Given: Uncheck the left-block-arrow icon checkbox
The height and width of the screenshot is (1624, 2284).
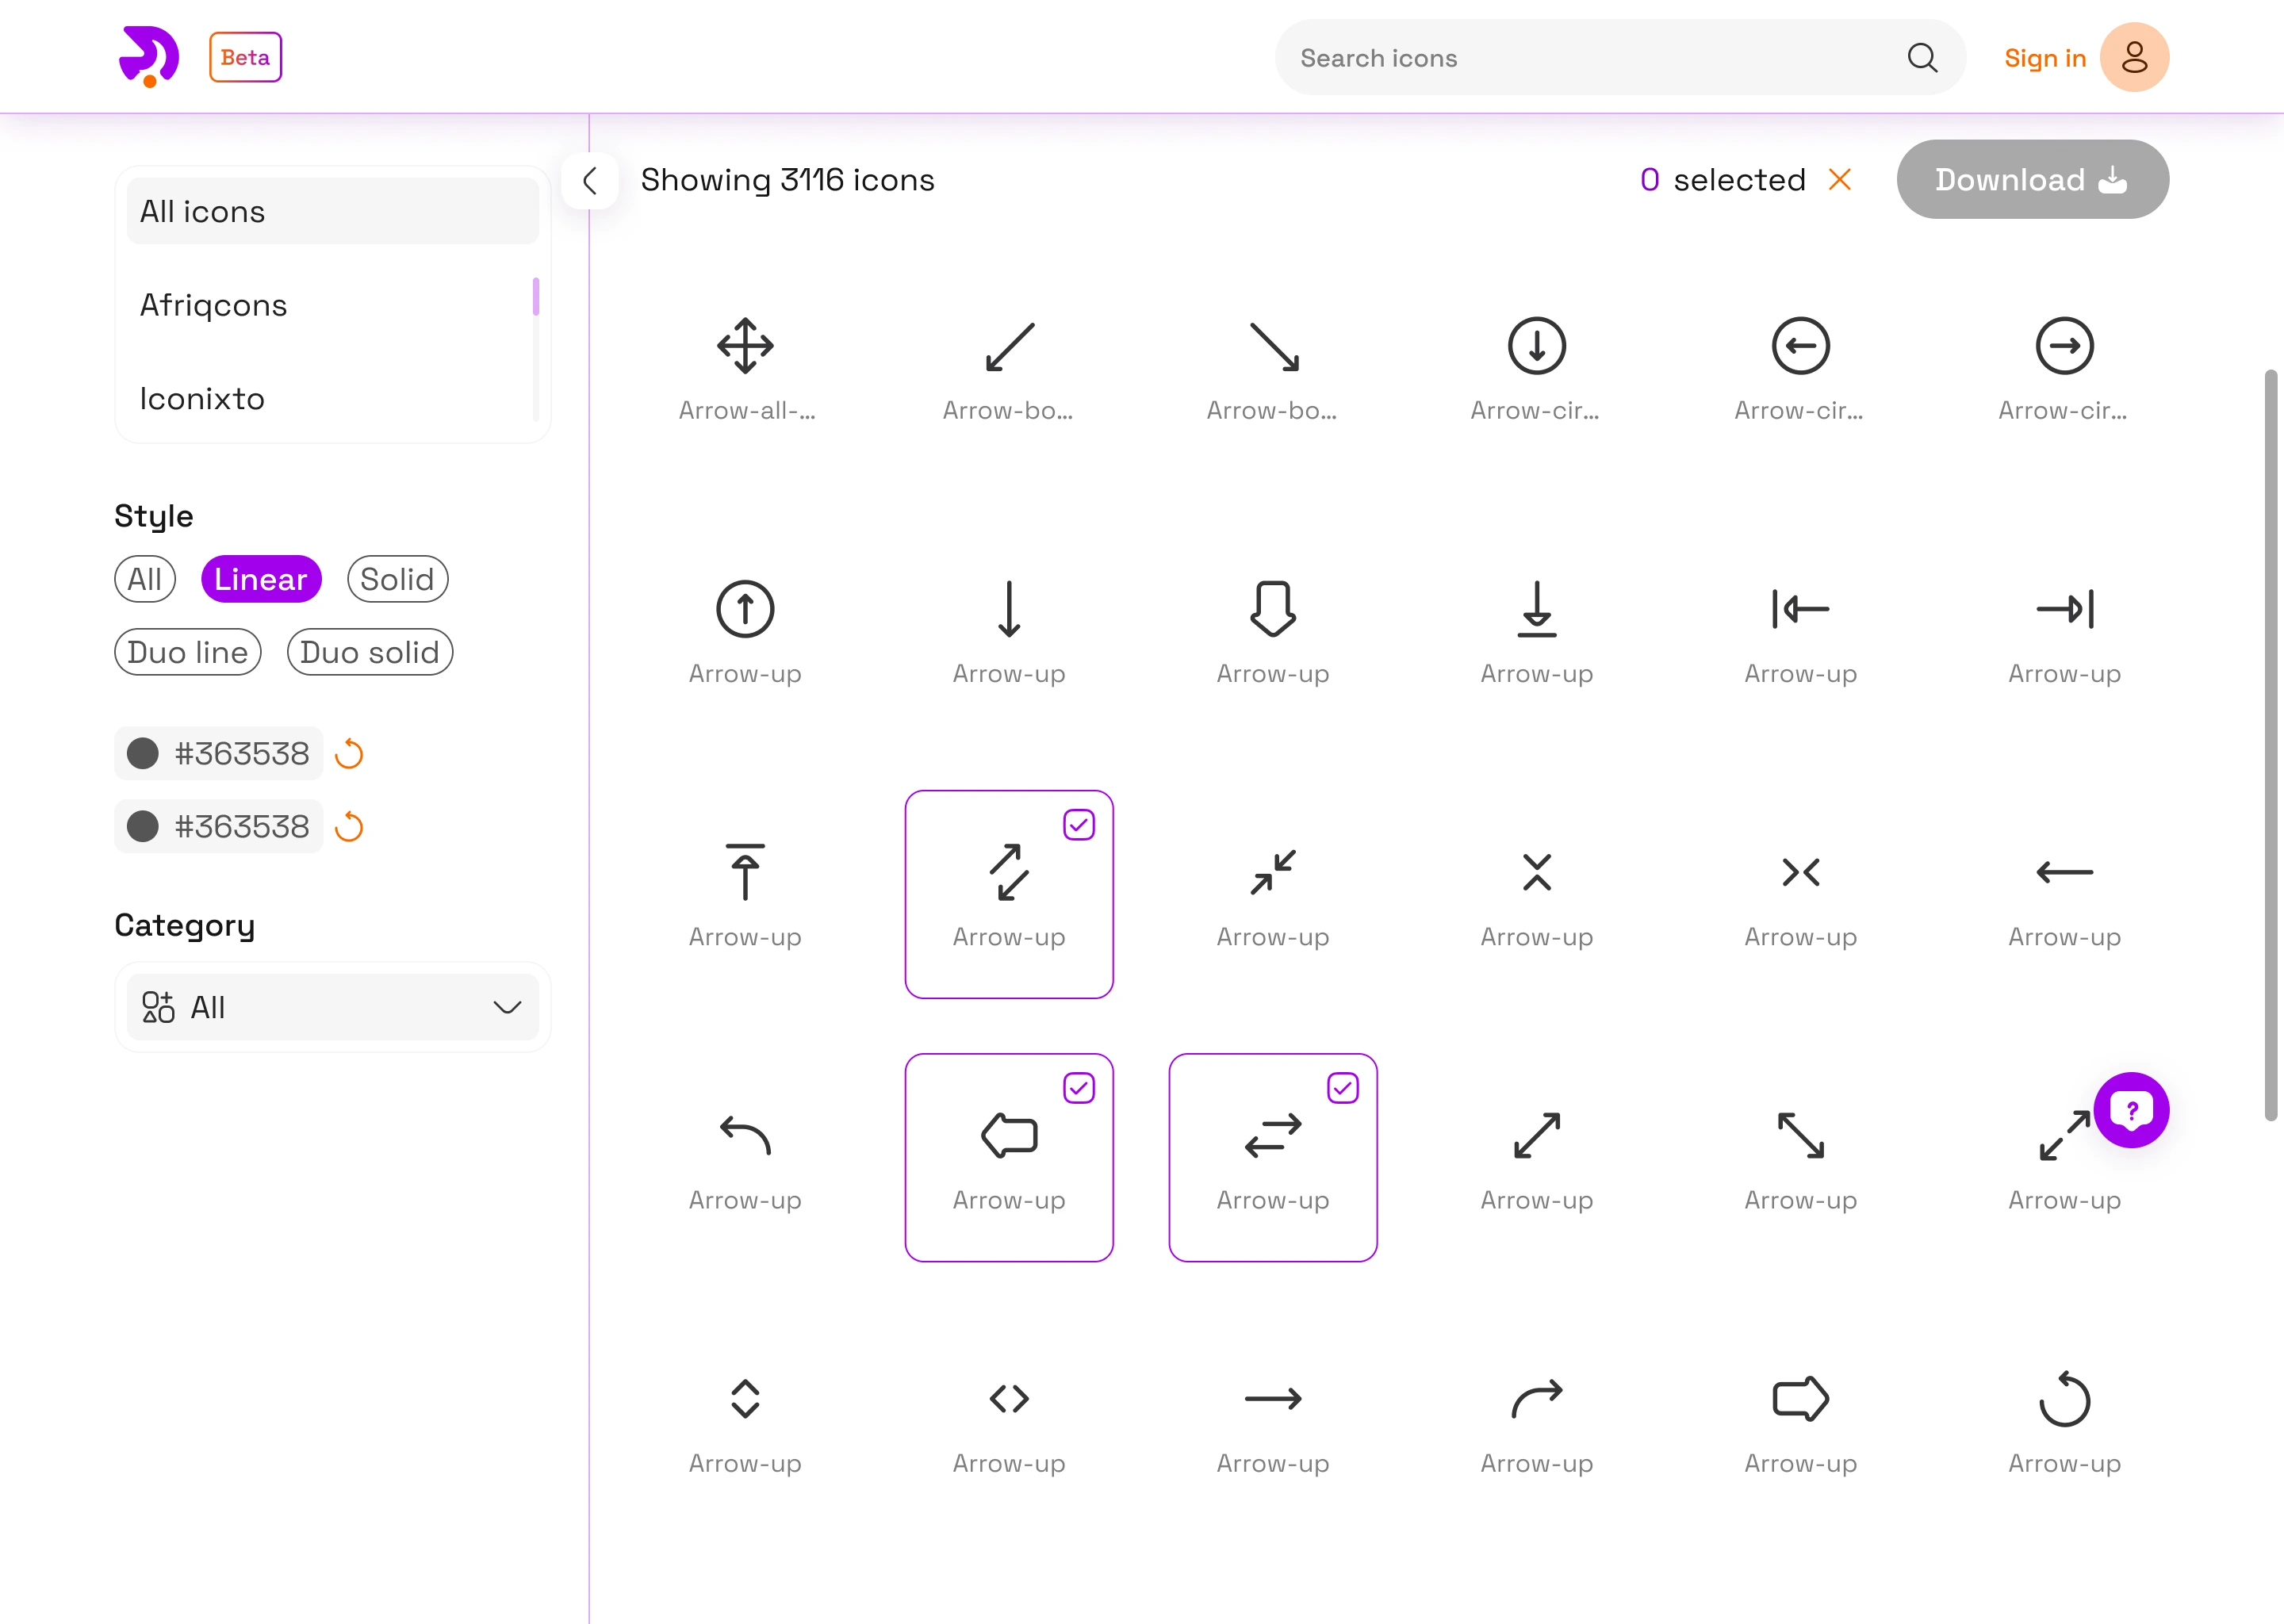Looking at the screenshot, I should click(1078, 1088).
